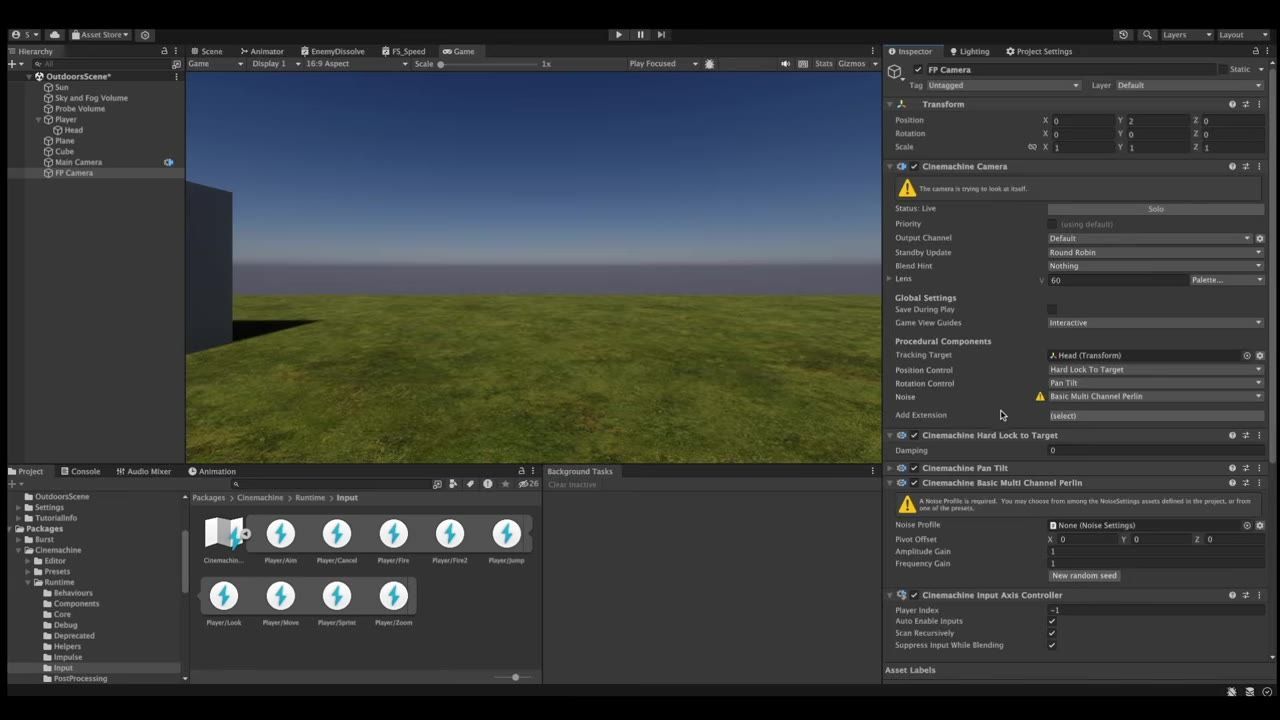
Task: Change Position Control dropdown
Action: (x=1155, y=370)
